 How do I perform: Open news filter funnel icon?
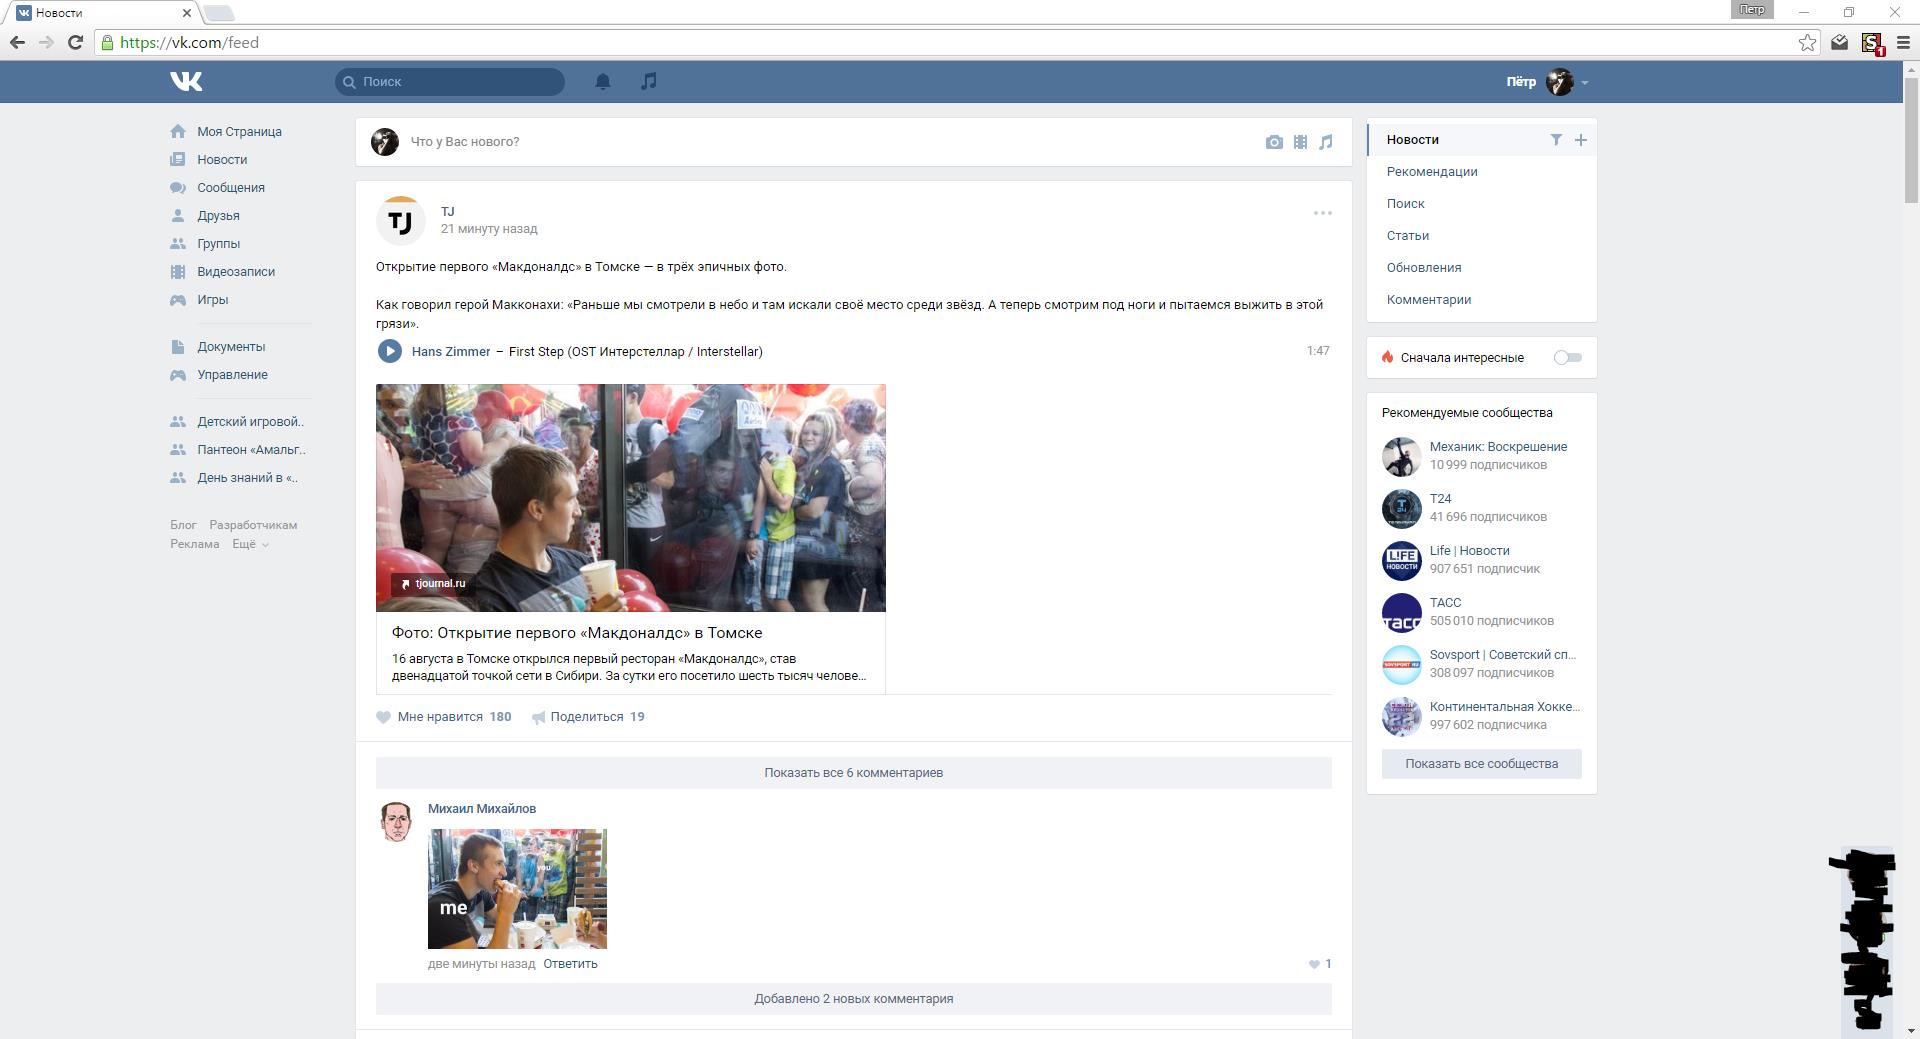click(x=1556, y=140)
